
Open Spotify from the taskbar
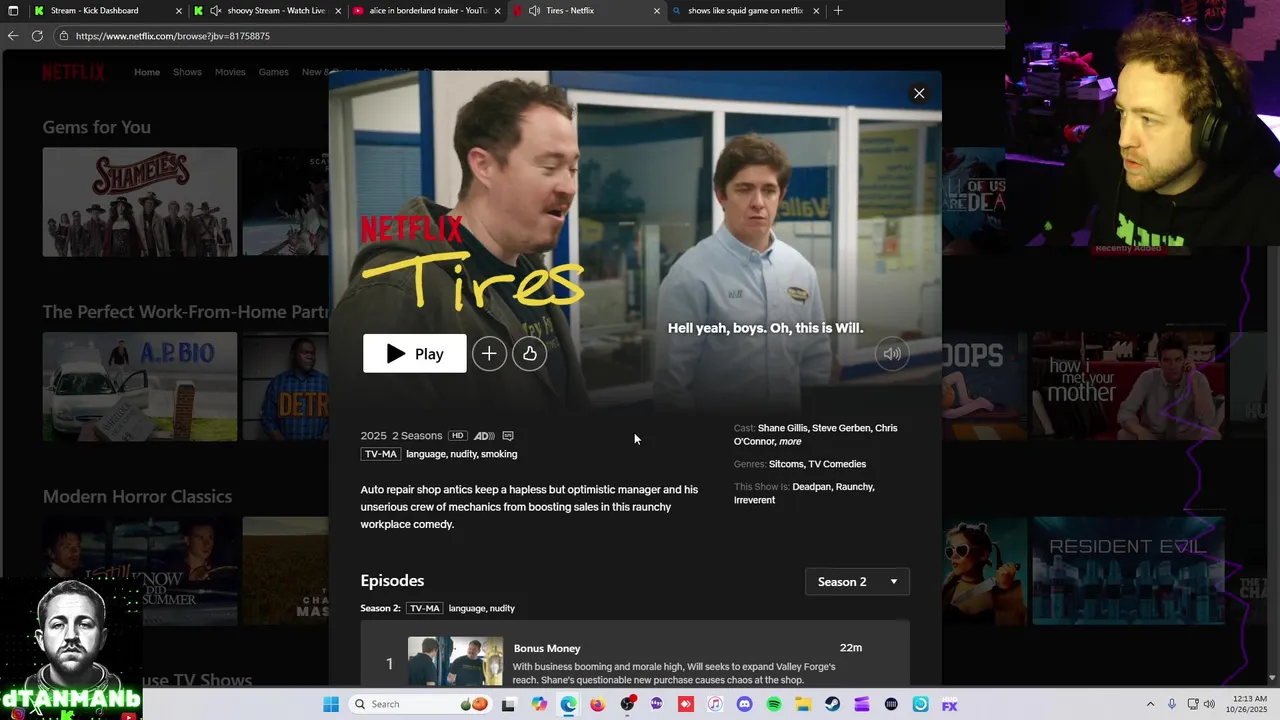tap(774, 704)
